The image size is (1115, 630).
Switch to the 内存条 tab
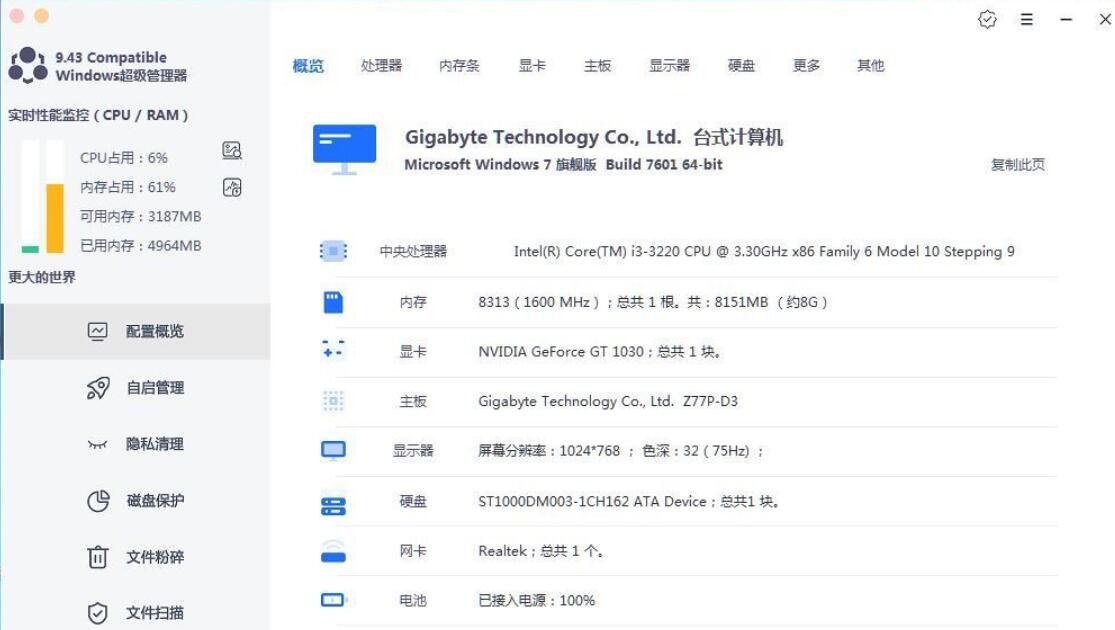459,66
